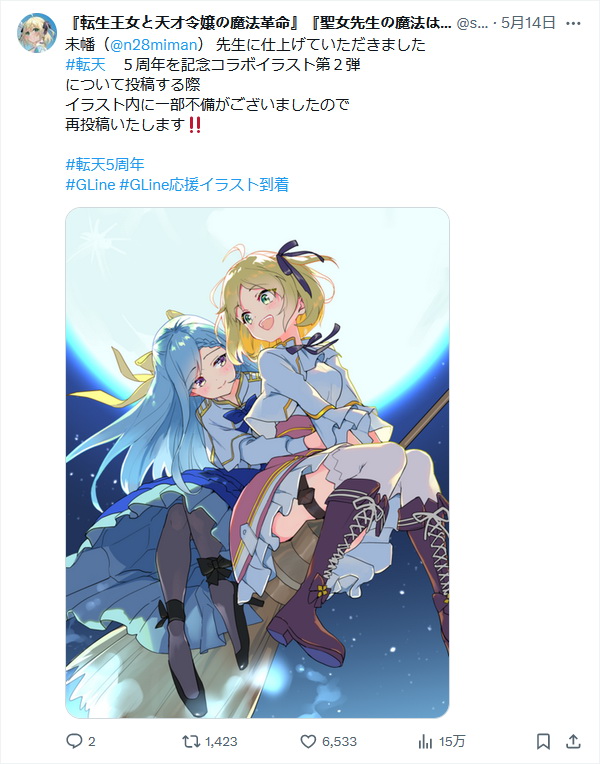Open the @n28miman mention link

(x=154, y=45)
